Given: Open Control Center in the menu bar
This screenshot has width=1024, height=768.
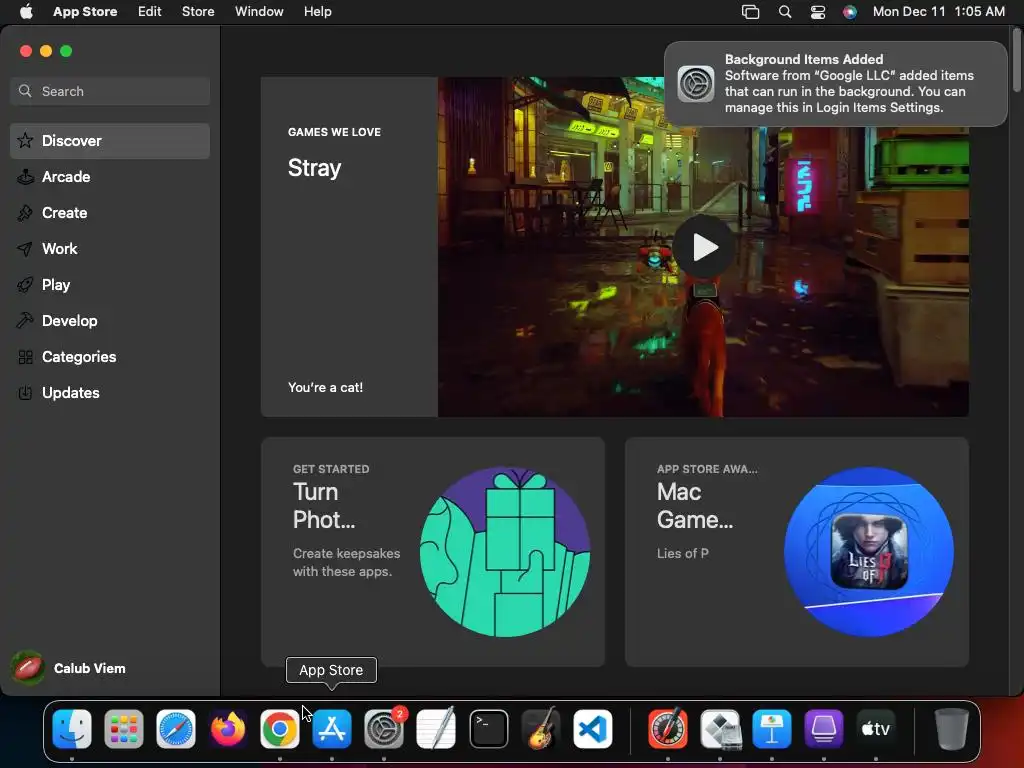Looking at the screenshot, I should tap(818, 12).
